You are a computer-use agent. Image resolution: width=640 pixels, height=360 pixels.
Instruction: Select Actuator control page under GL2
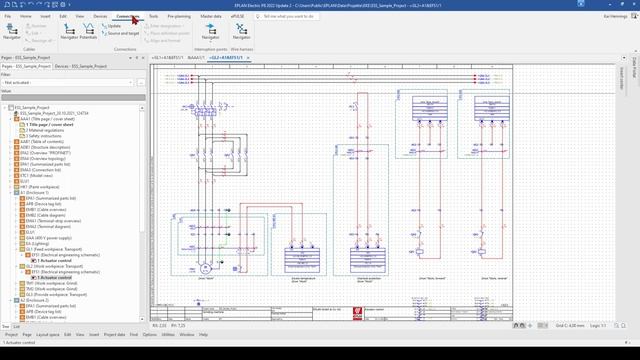[x=54, y=278]
